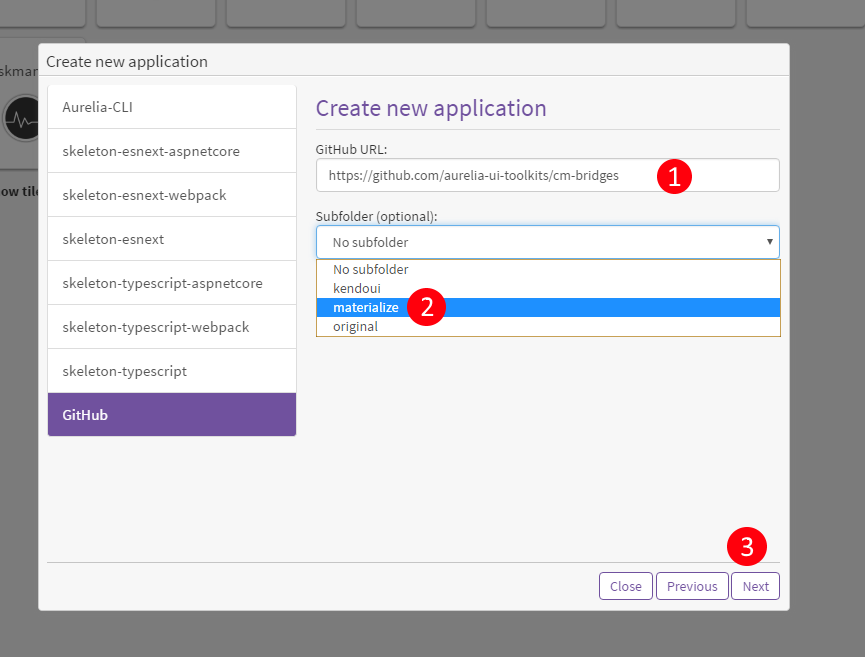The width and height of the screenshot is (865, 657).
Task: Click the red step 2 marker
Action: (427, 307)
